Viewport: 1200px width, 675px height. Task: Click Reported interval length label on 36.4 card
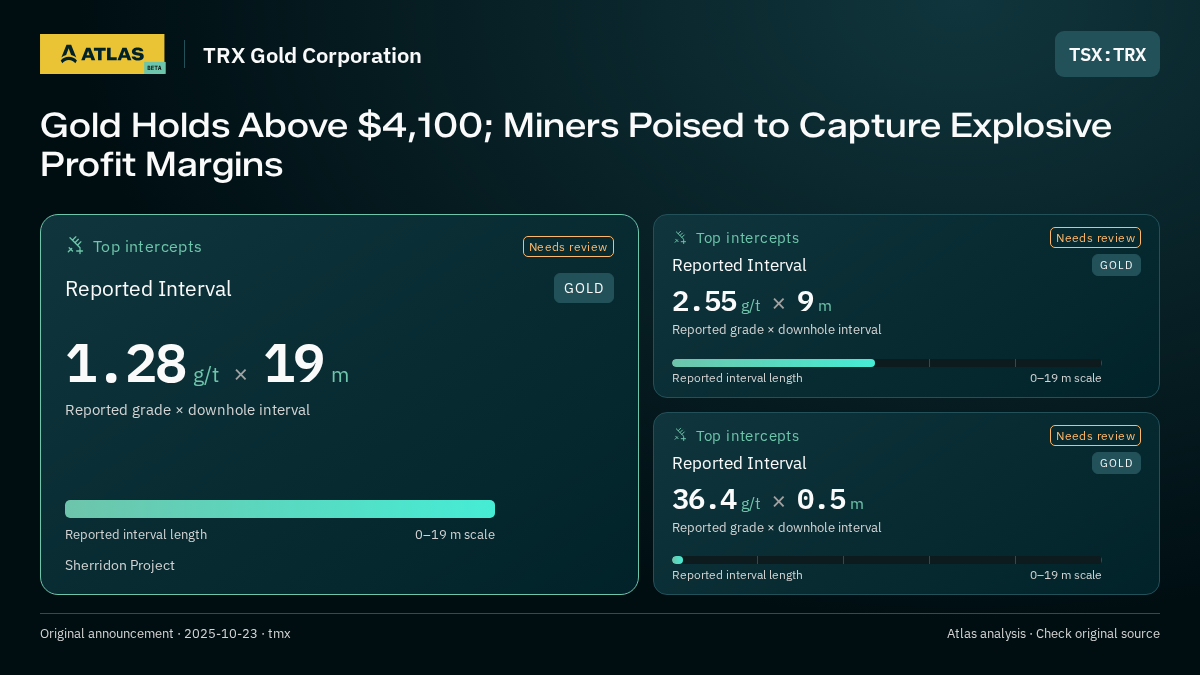coord(737,575)
